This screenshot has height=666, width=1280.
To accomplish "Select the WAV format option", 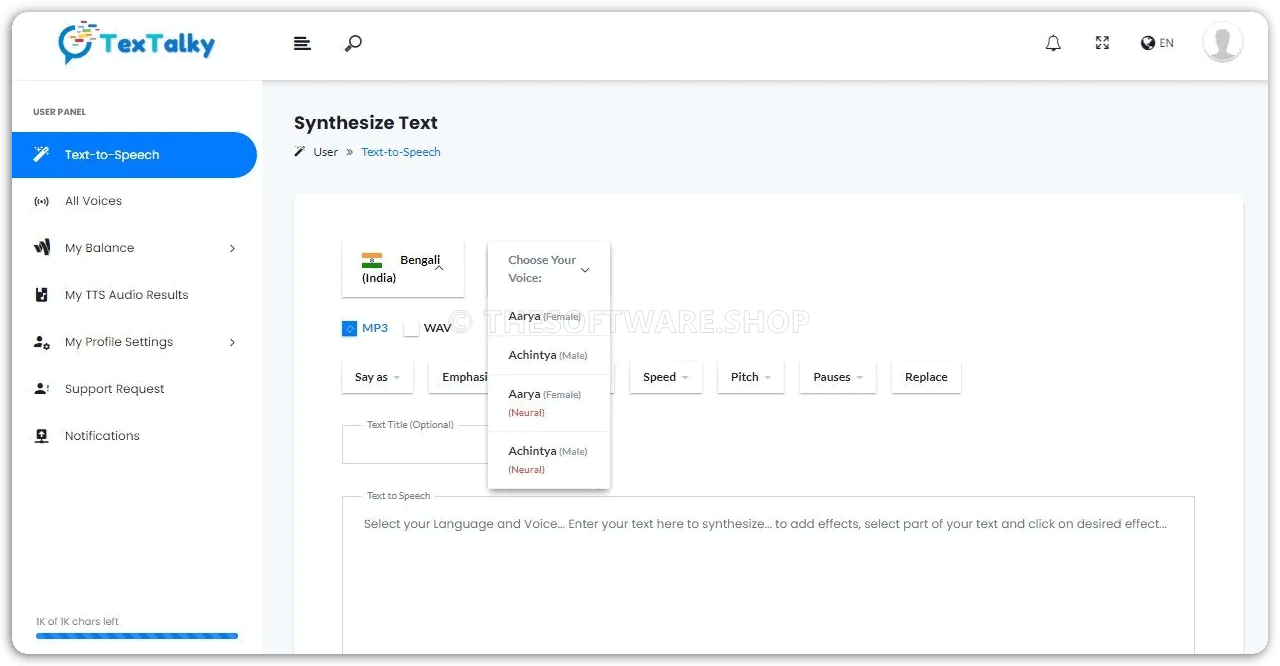I will pyautogui.click(x=428, y=328).
